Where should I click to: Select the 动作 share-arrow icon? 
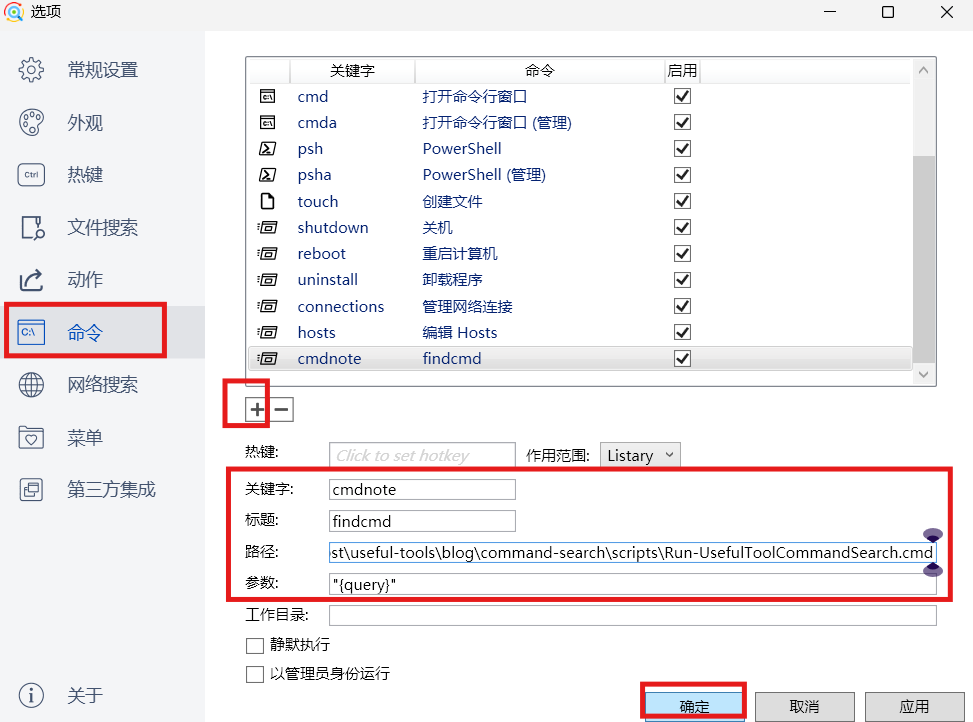[31, 280]
